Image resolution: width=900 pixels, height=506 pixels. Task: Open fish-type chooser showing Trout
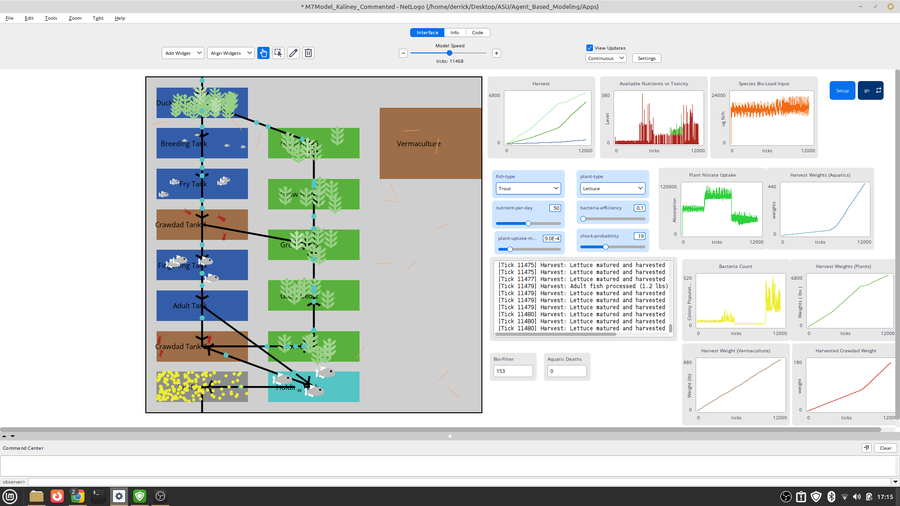click(x=528, y=188)
